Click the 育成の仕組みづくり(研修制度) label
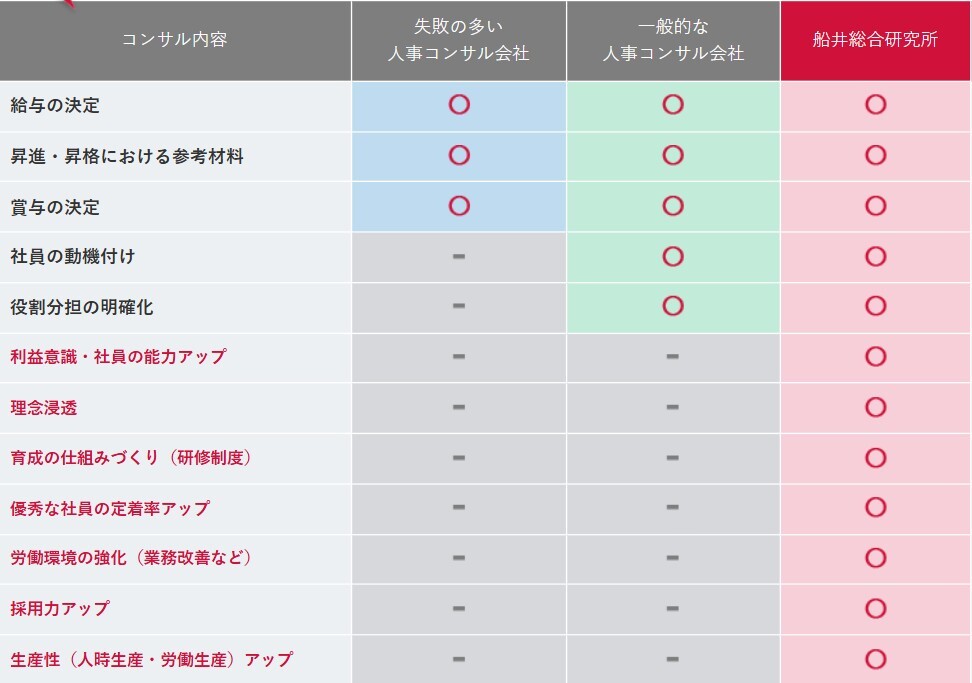The width and height of the screenshot is (972, 683). point(130,457)
